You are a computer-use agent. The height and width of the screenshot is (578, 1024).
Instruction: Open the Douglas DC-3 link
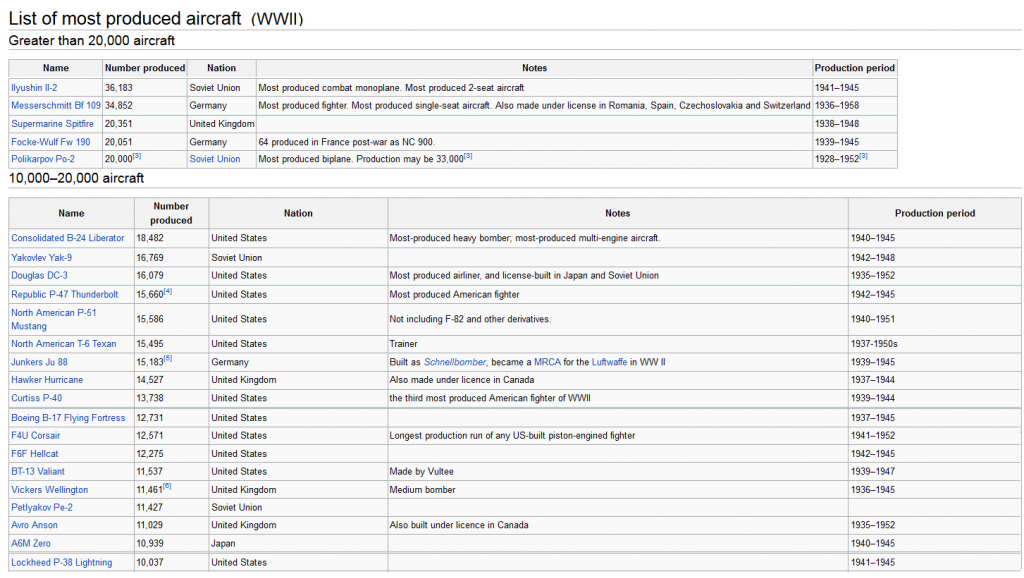[39, 276]
